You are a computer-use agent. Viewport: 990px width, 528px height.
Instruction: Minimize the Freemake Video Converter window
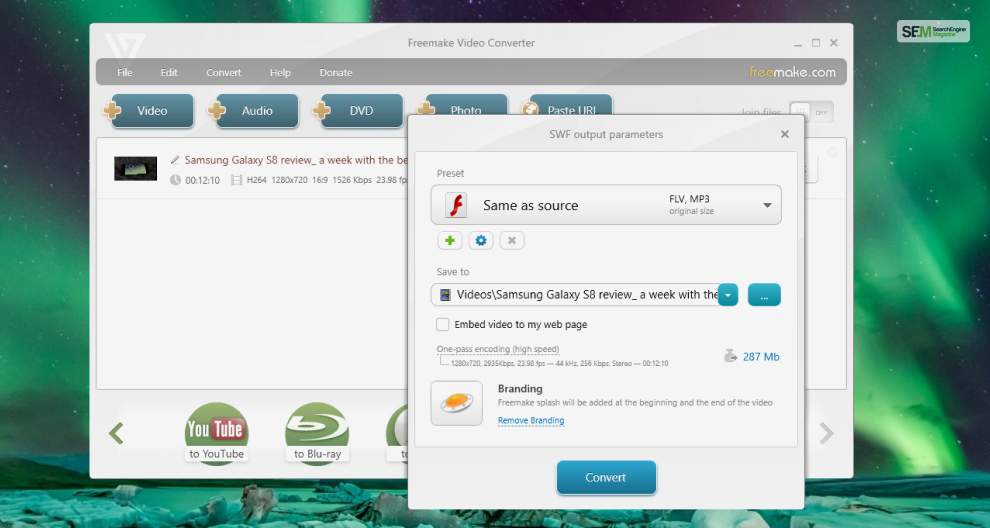coord(798,43)
